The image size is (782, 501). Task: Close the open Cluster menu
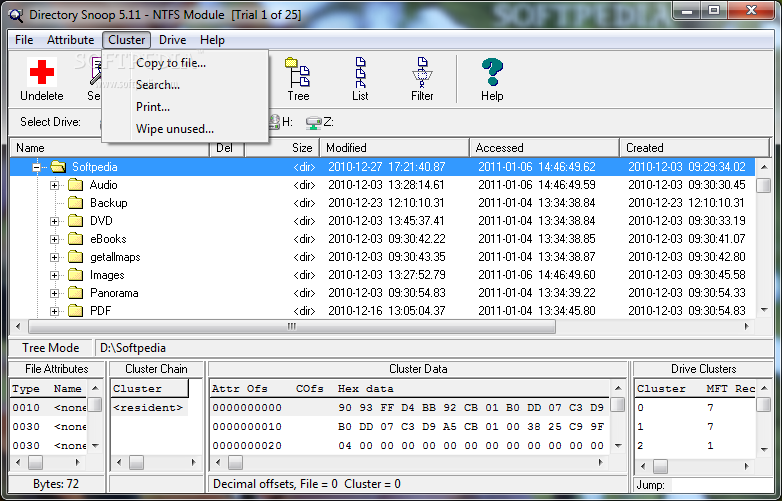click(x=126, y=40)
